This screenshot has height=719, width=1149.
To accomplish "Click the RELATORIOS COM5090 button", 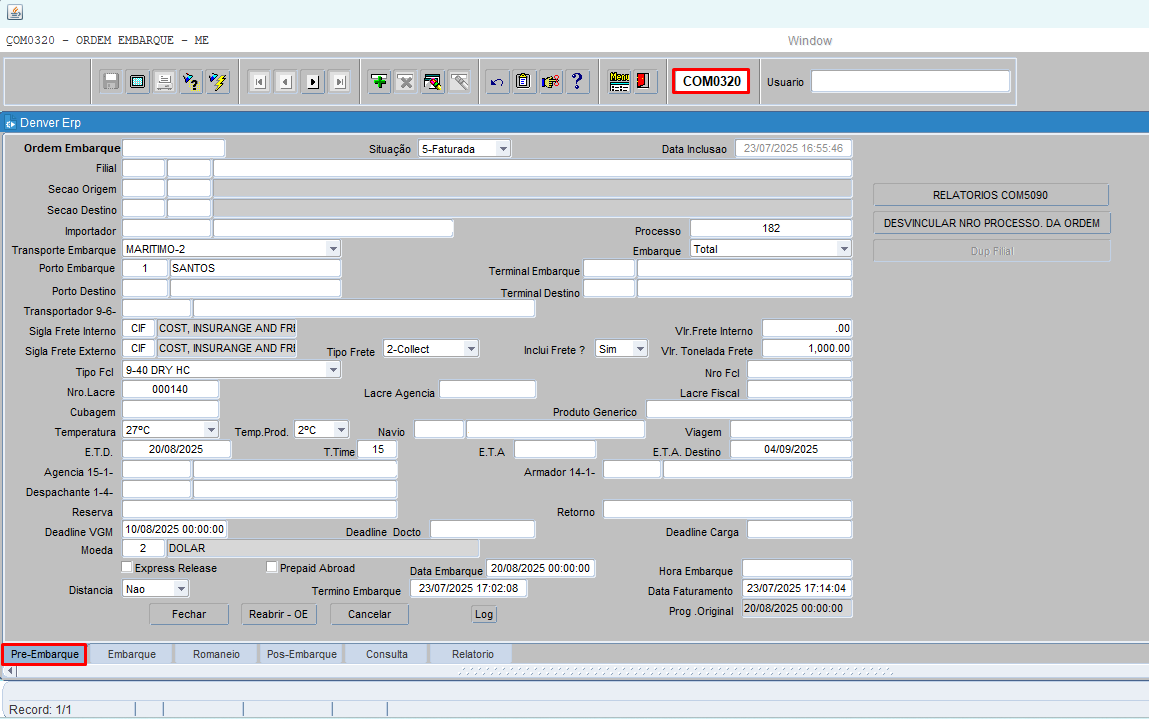I will click(x=990, y=195).
